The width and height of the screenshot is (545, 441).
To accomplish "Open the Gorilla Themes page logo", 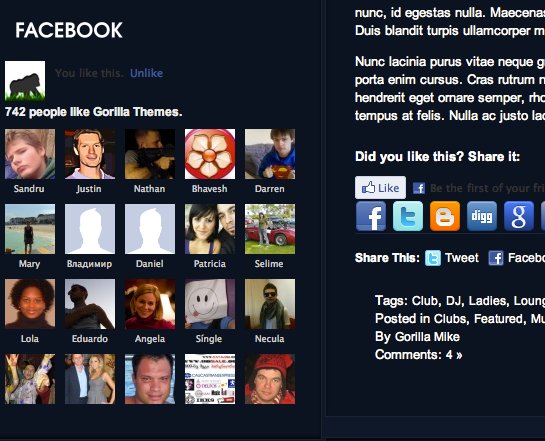I will pos(25,81).
